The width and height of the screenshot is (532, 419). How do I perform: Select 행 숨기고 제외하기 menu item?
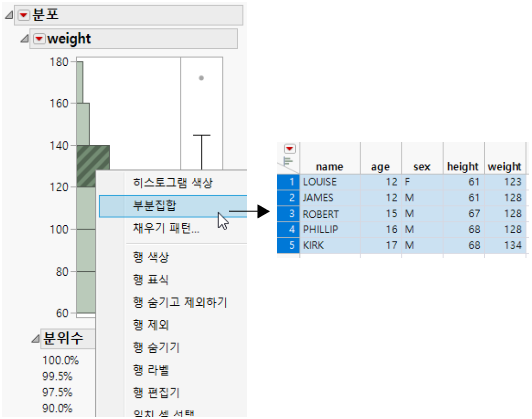[x=180, y=302]
